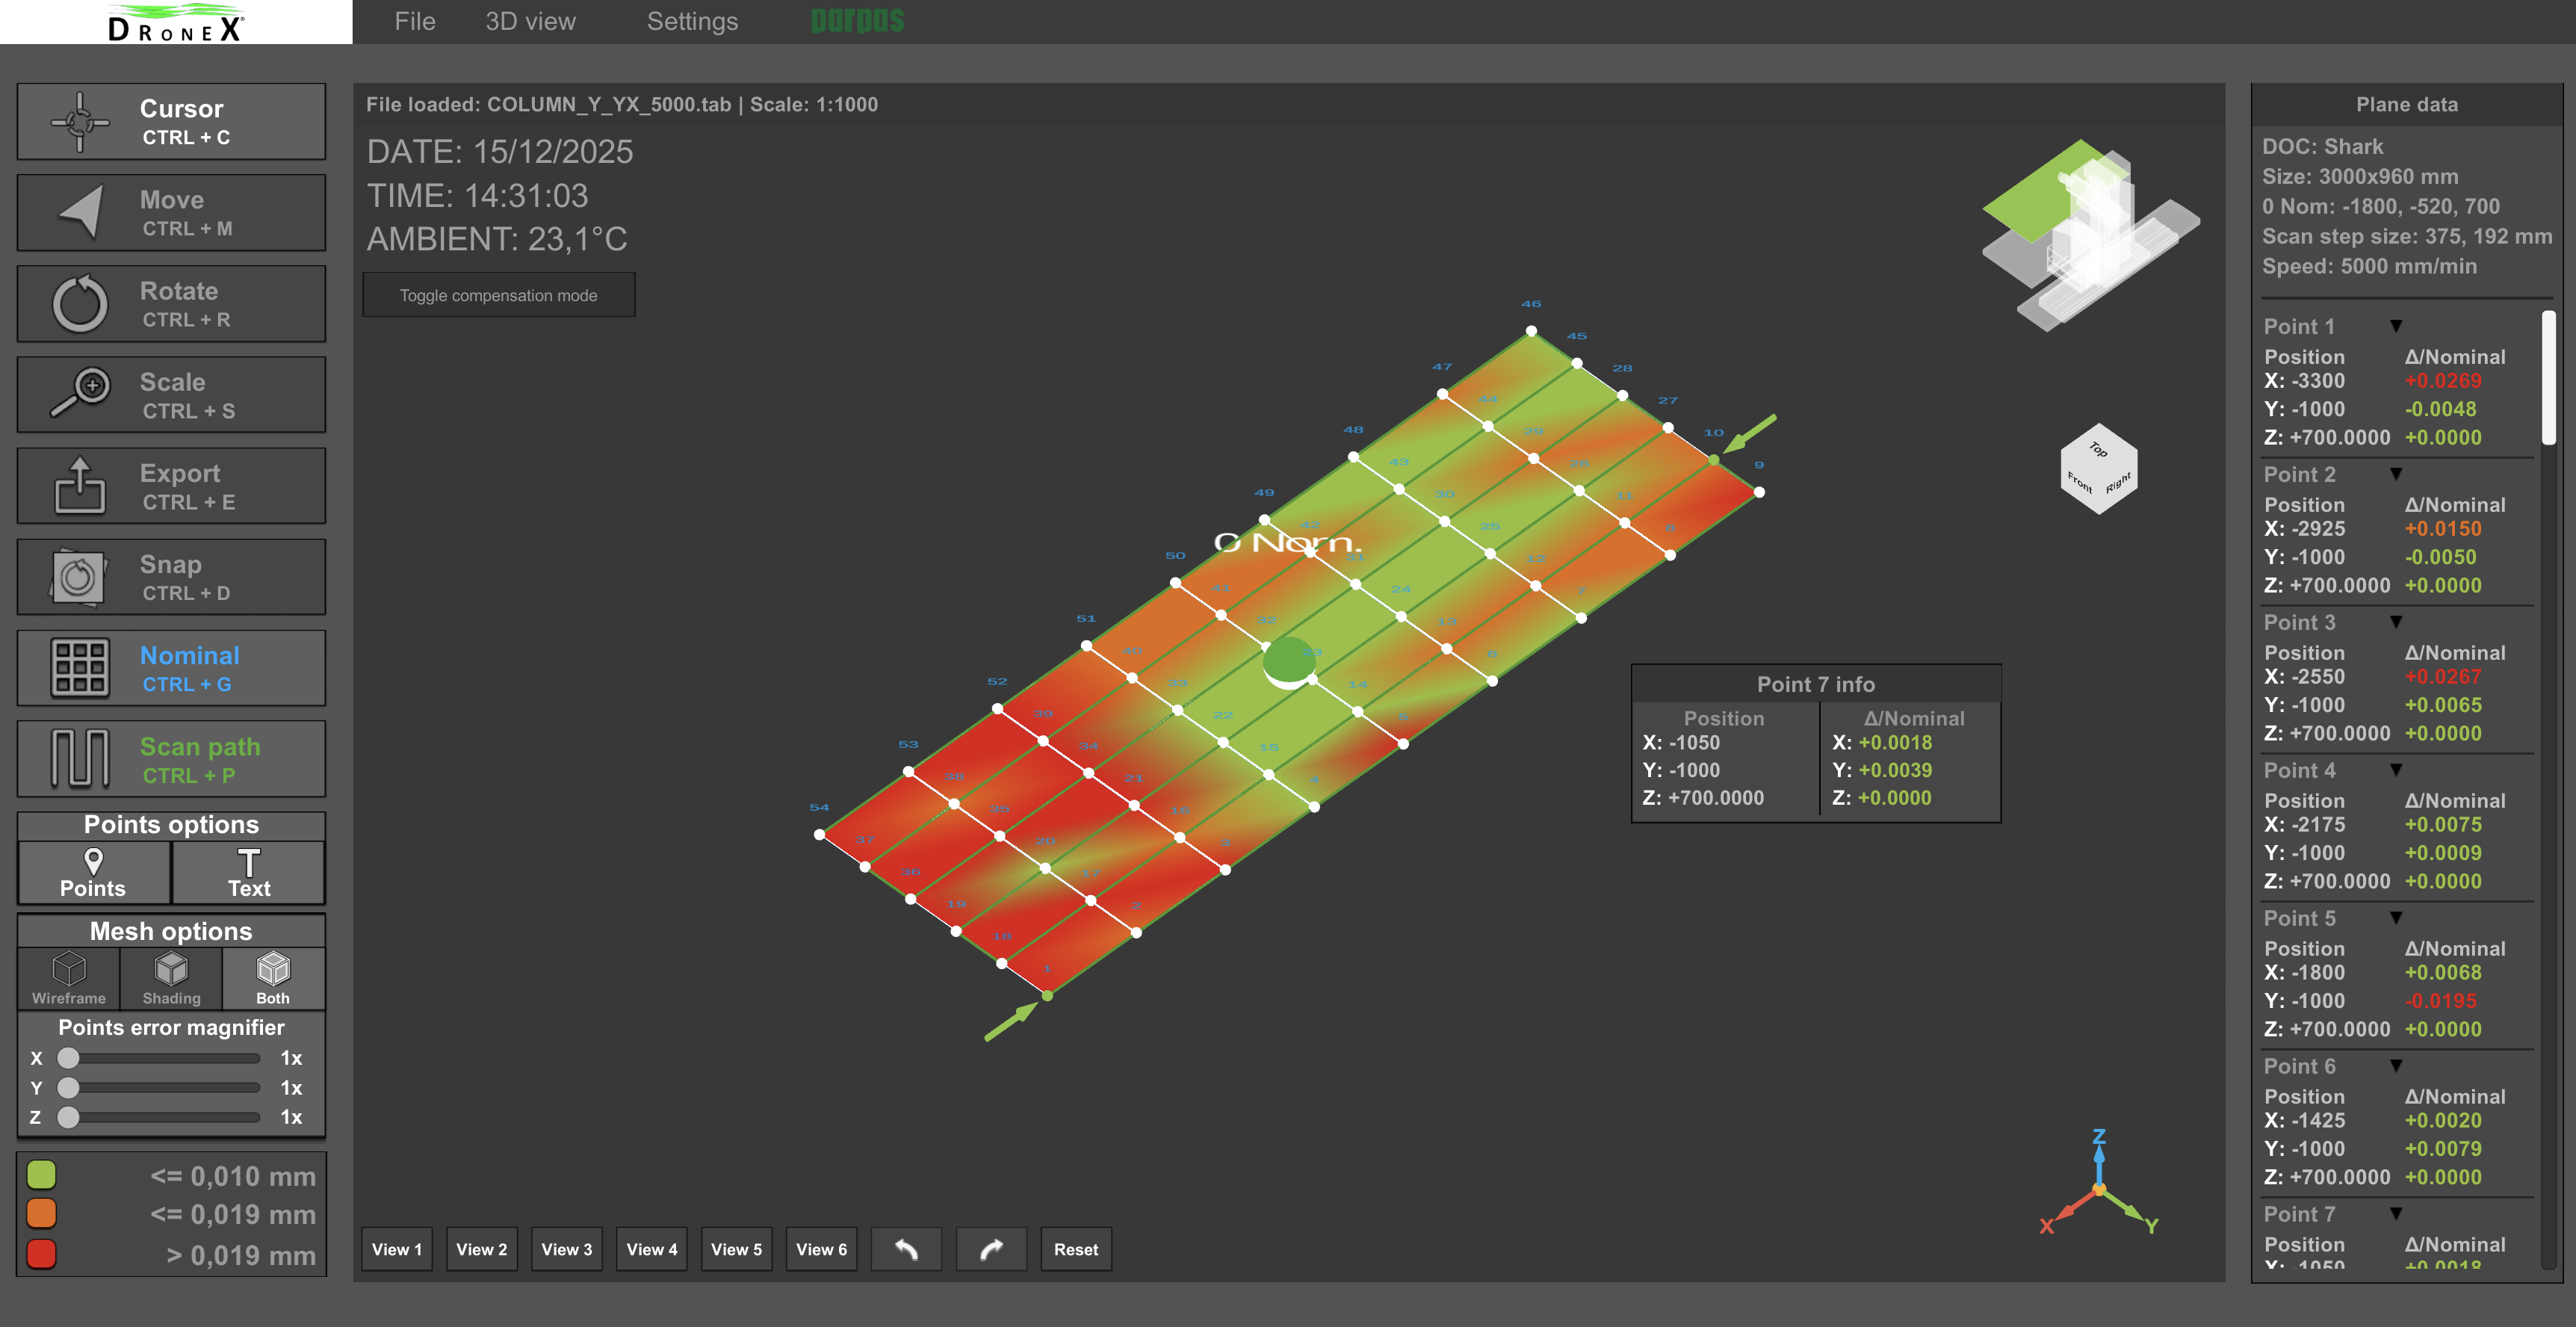Viewport: 2576px width, 1327px height.
Task: Switch to View 3 camera preset
Action: pyautogui.click(x=566, y=1249)
